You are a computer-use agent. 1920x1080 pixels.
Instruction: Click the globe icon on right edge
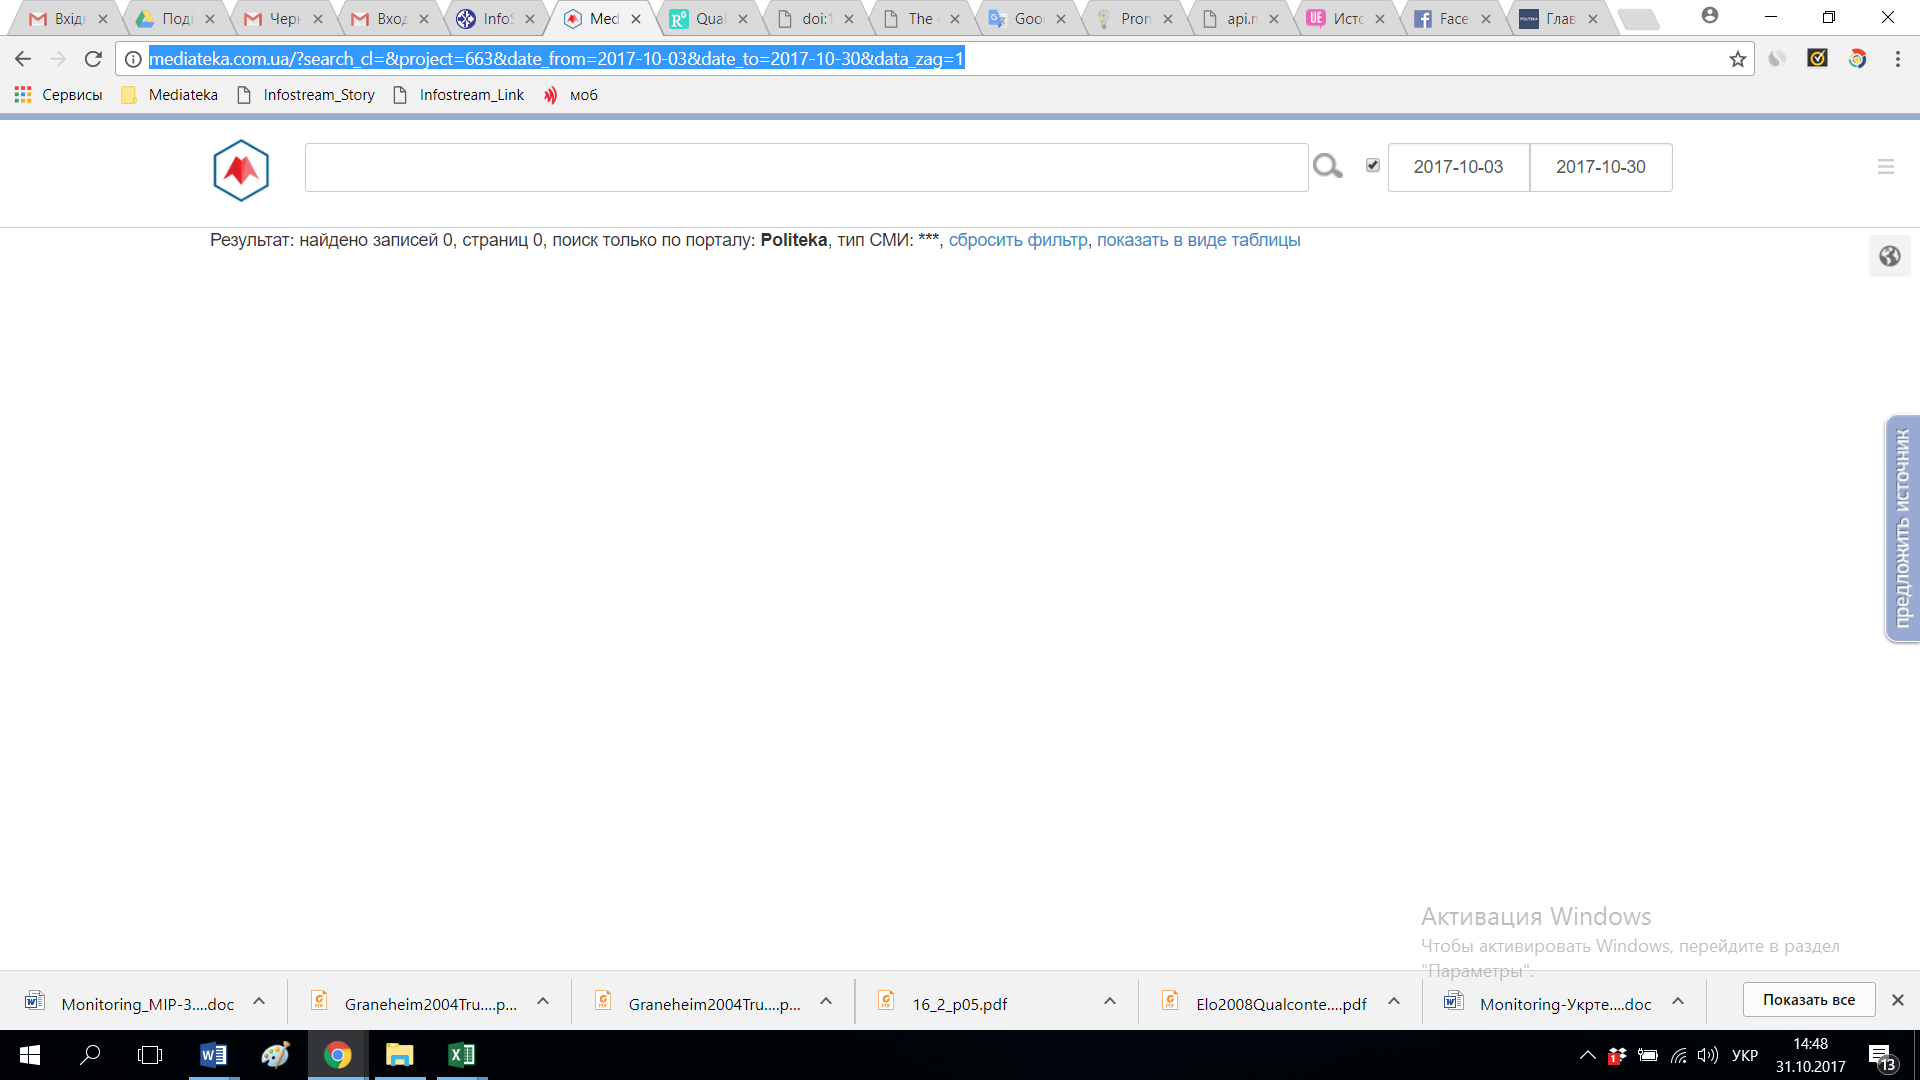coord(1889,256)
